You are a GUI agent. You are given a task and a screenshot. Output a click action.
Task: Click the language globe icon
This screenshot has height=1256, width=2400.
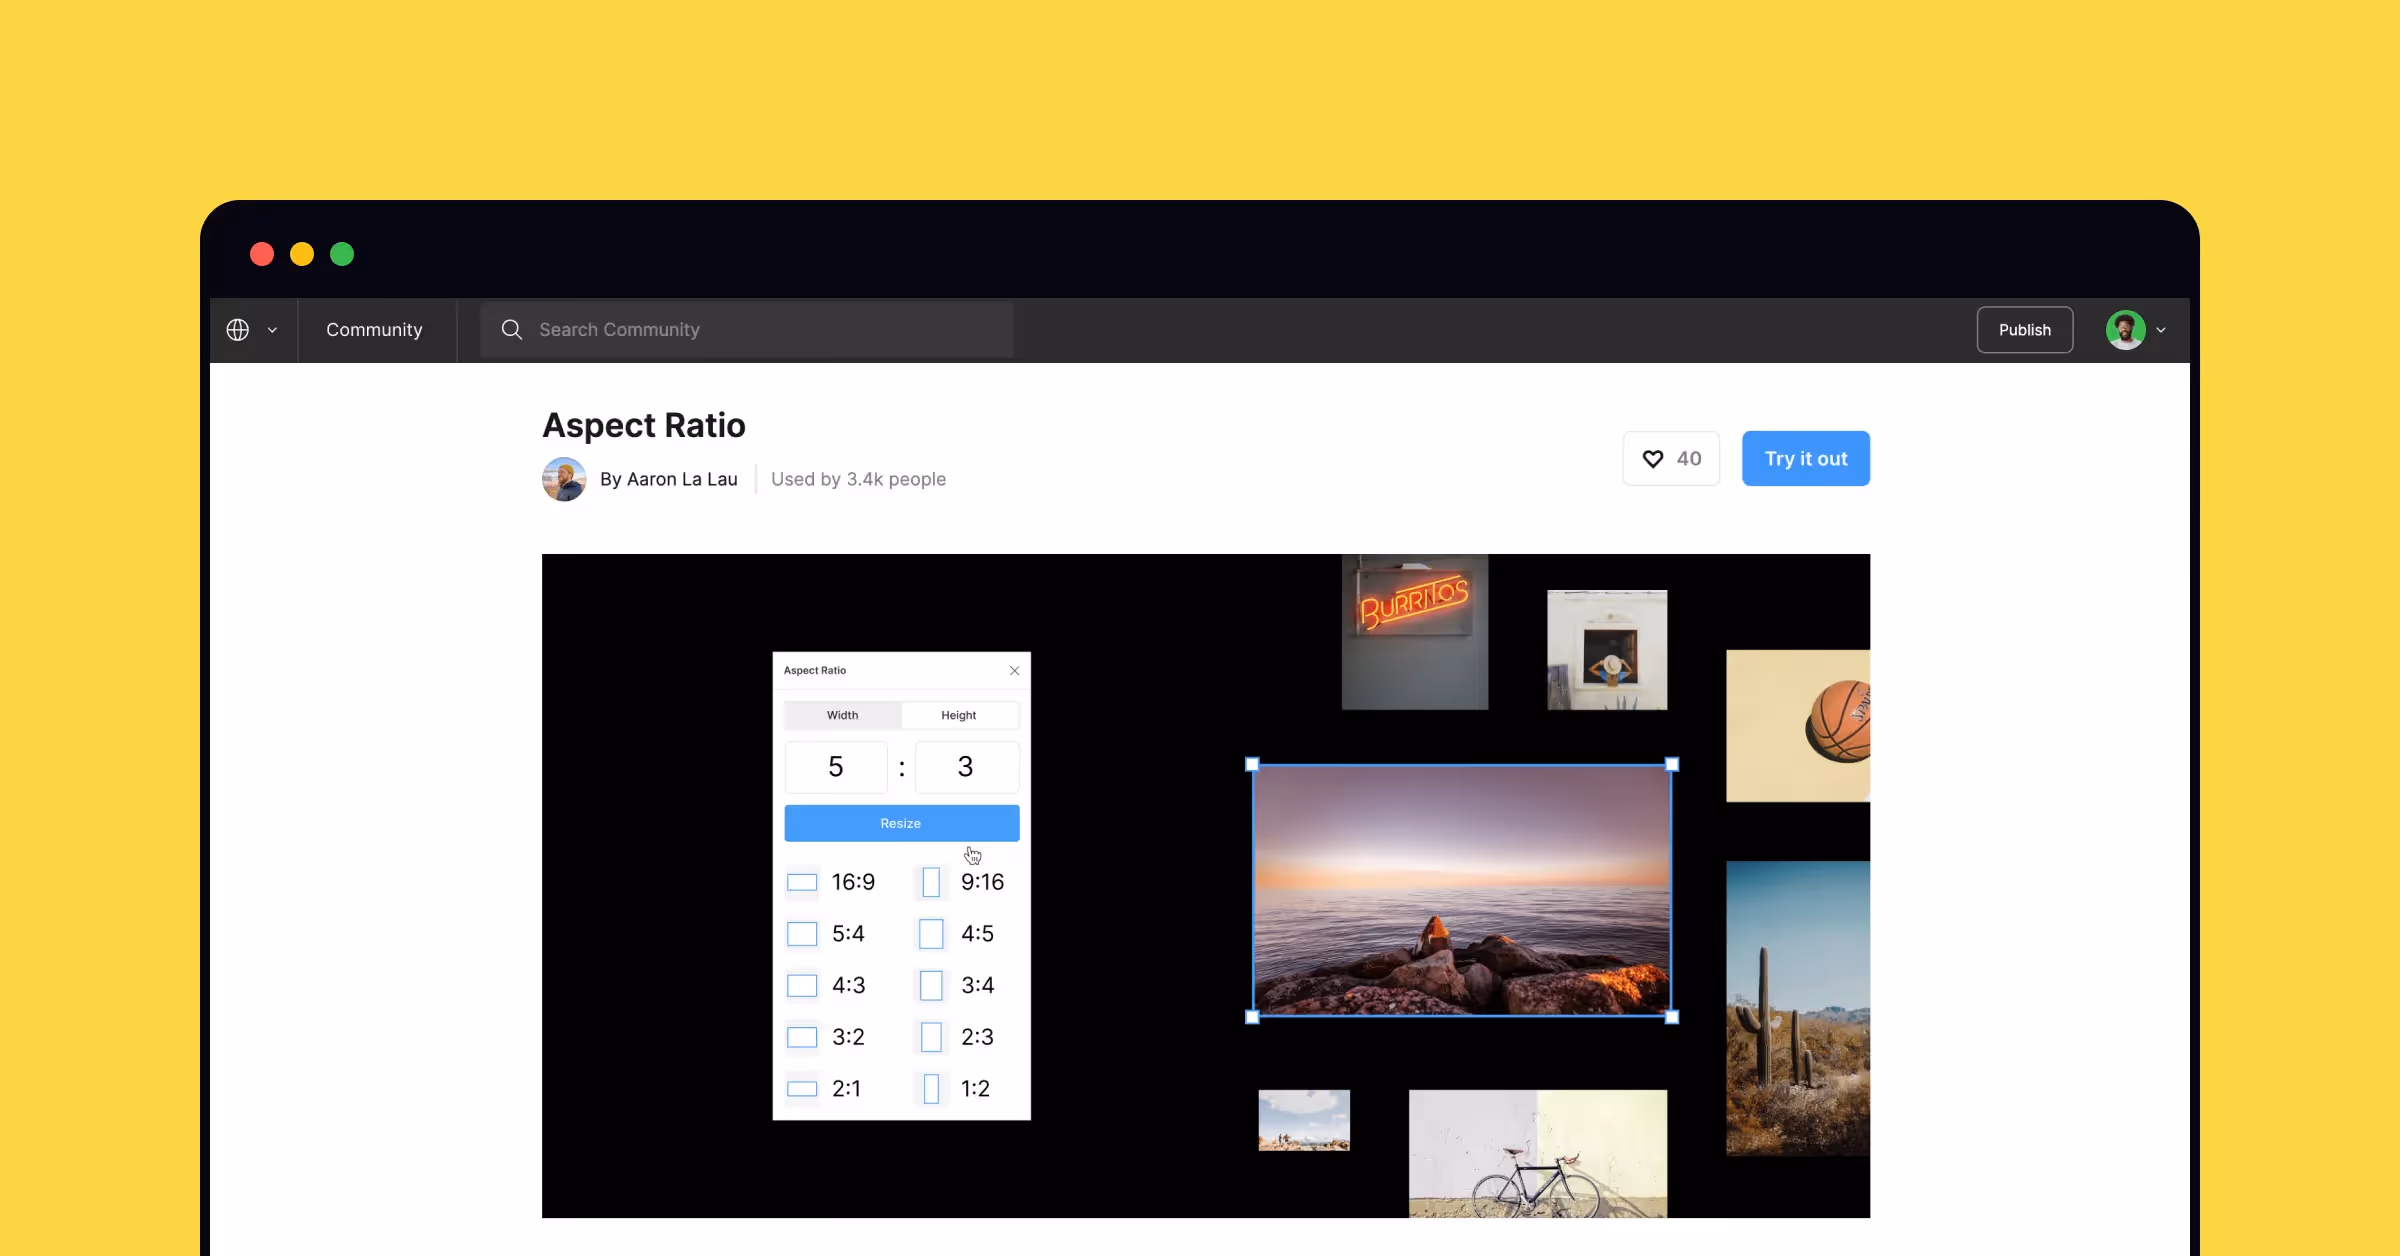click(x=238, y=329)
